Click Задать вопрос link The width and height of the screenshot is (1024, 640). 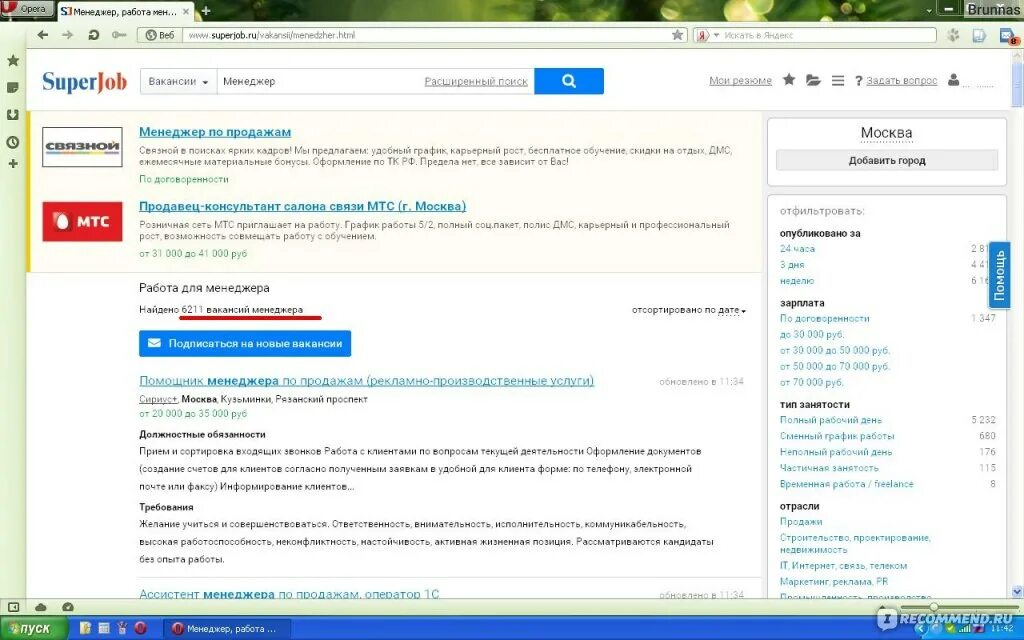coord(901,81)
